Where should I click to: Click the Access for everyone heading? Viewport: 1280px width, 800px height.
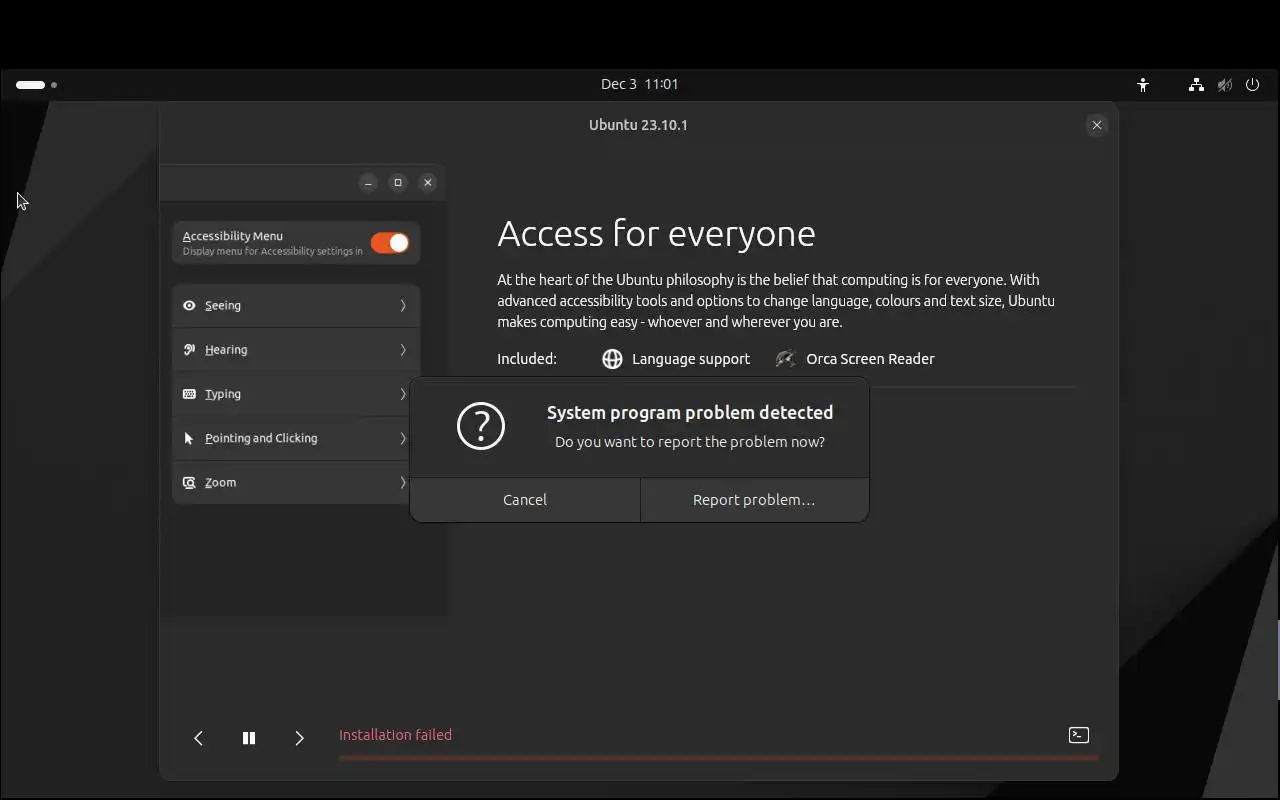[656, 233]
